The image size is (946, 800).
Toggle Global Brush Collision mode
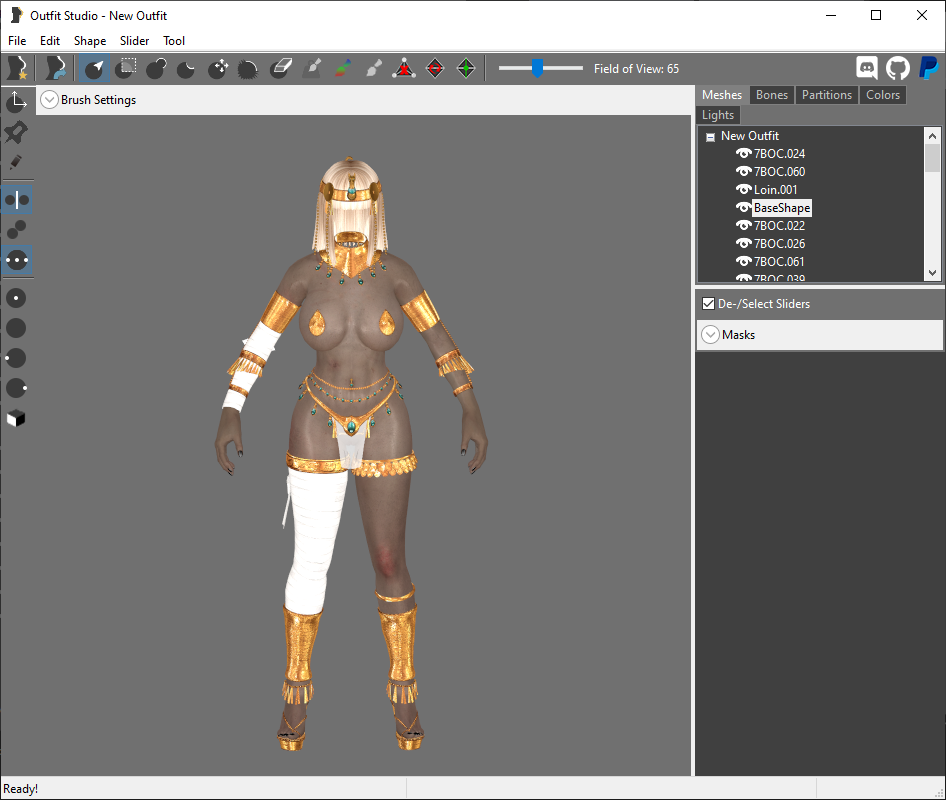[17, 260]
